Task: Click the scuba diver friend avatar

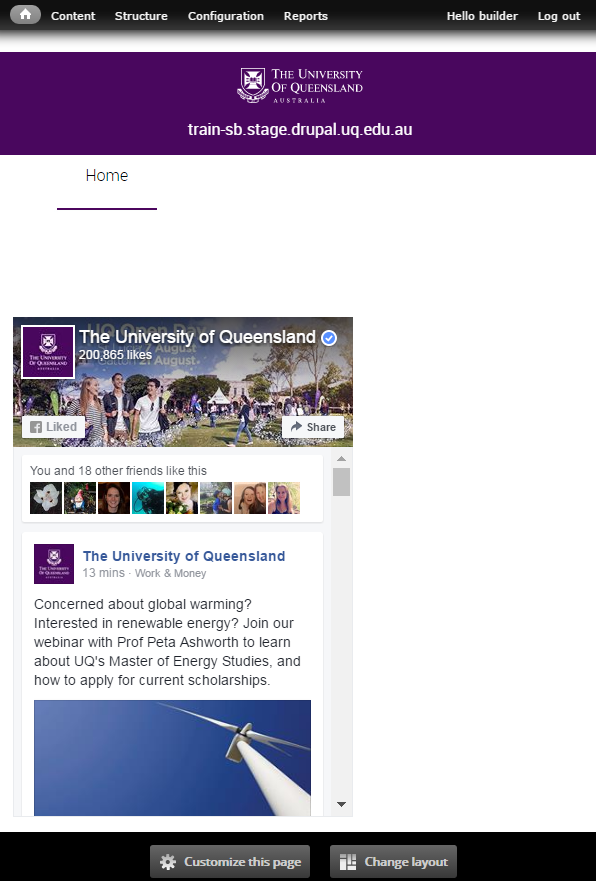Action: pos(148,498)
